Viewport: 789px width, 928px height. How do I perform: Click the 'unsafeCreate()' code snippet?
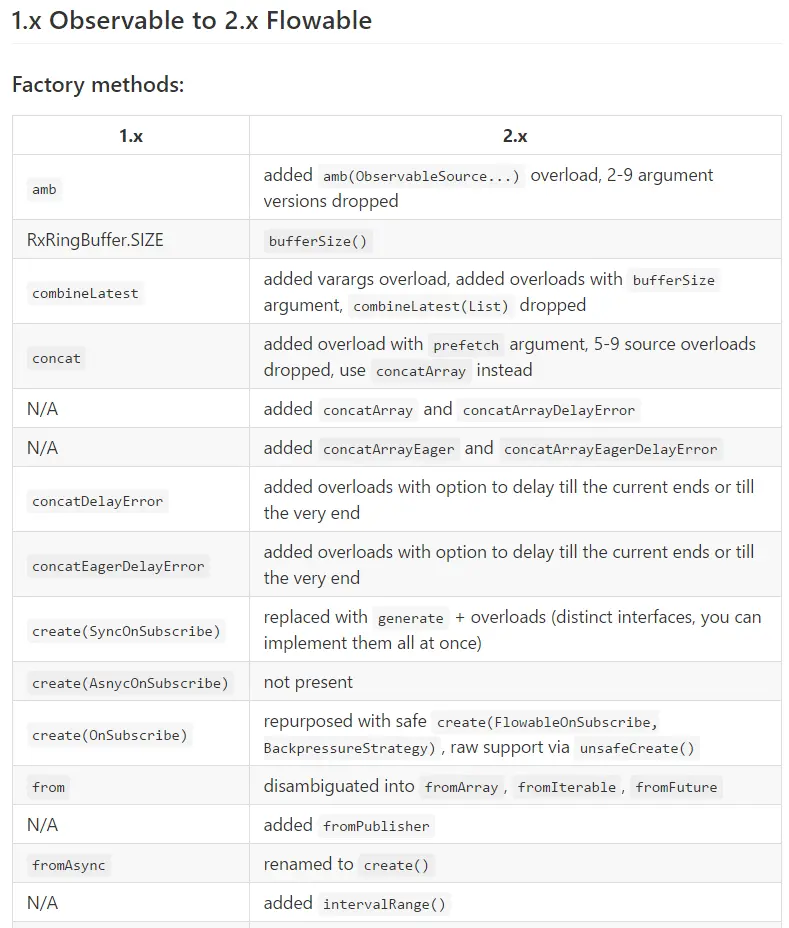pos(637,749)
